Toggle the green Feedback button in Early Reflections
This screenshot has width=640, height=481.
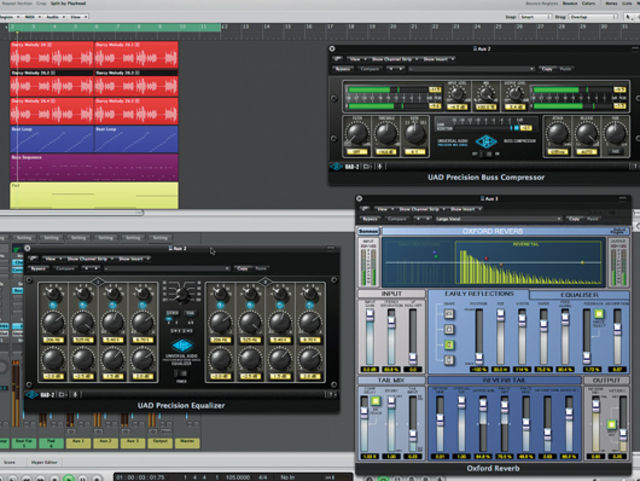coord(598,314)
